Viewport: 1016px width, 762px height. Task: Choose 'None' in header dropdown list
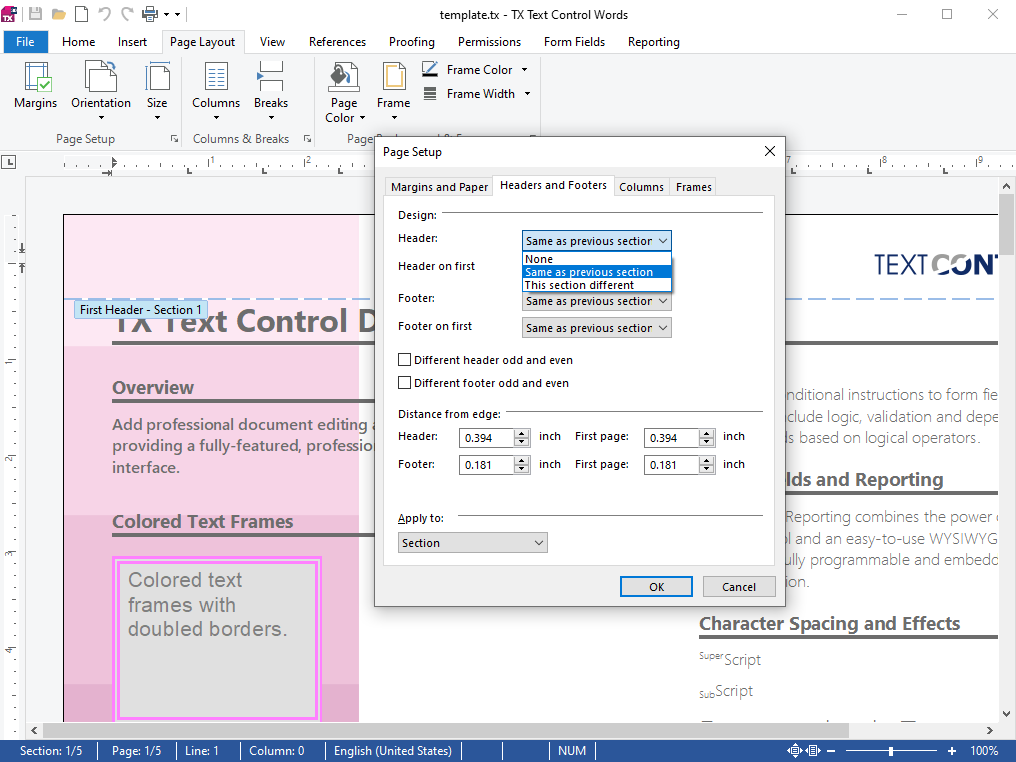point(539,259)
